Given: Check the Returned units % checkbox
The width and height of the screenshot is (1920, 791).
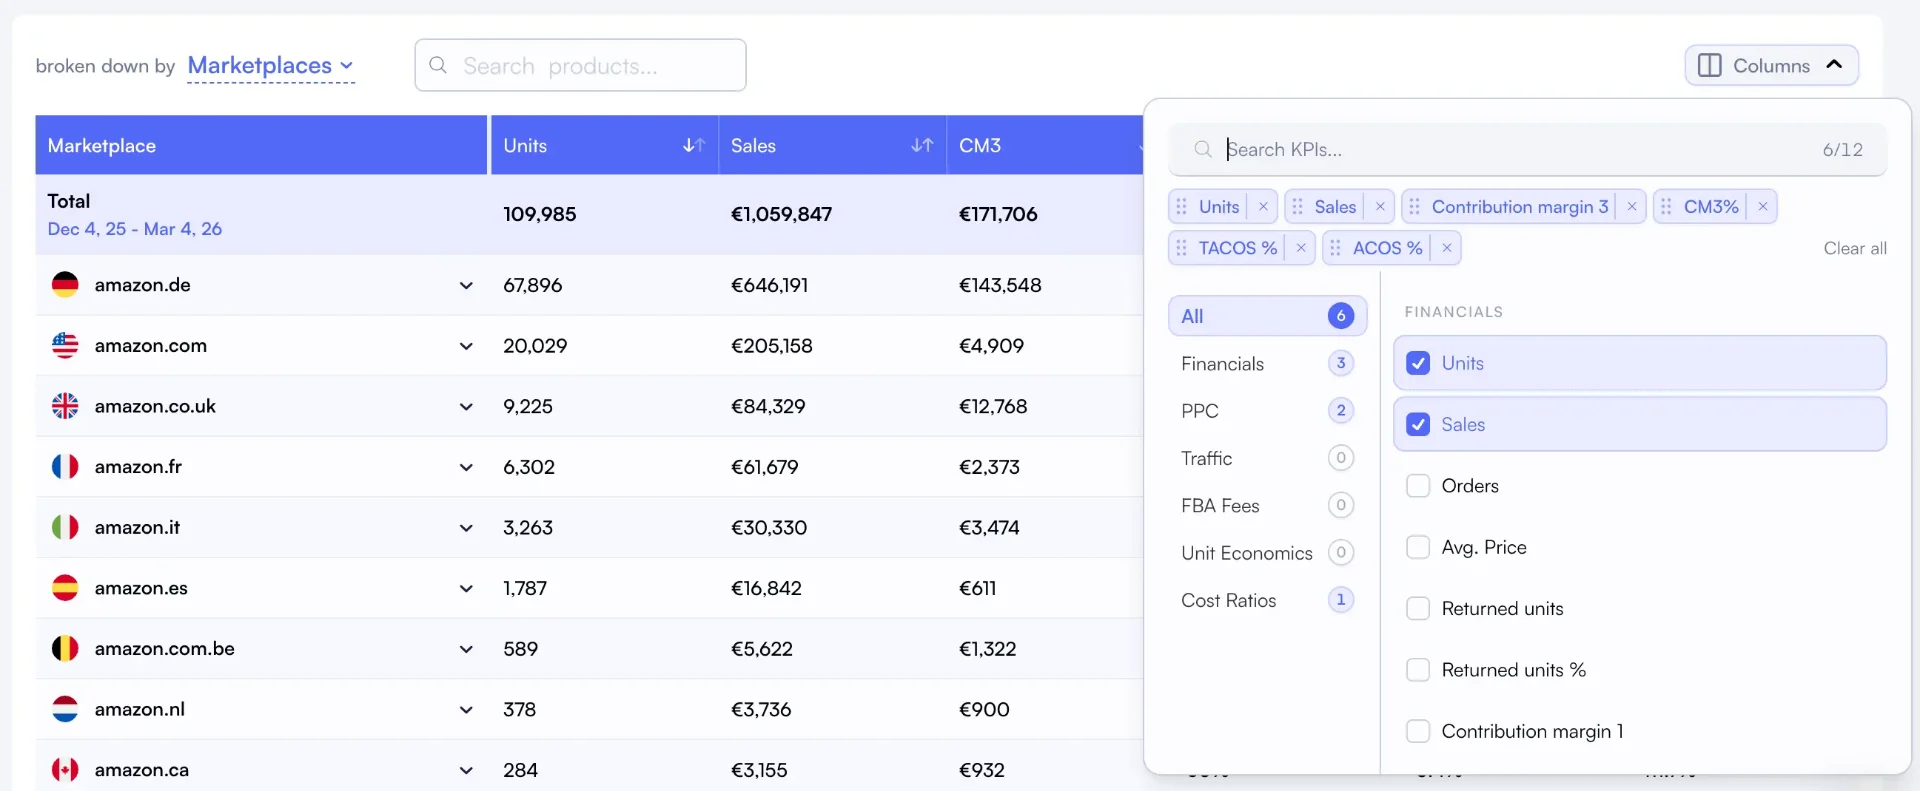Looking at the screenshot, I should [x=1418, y=670].
